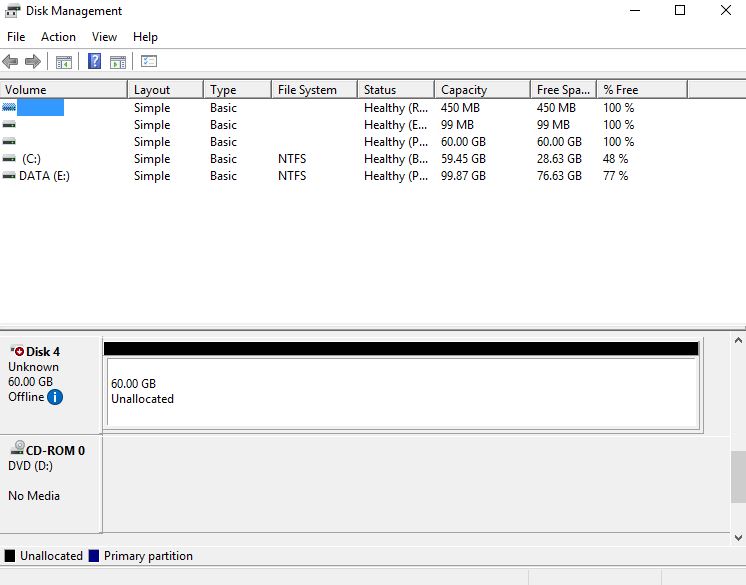Sort by File System column header
746x585 pixels.
pos(314,89)
